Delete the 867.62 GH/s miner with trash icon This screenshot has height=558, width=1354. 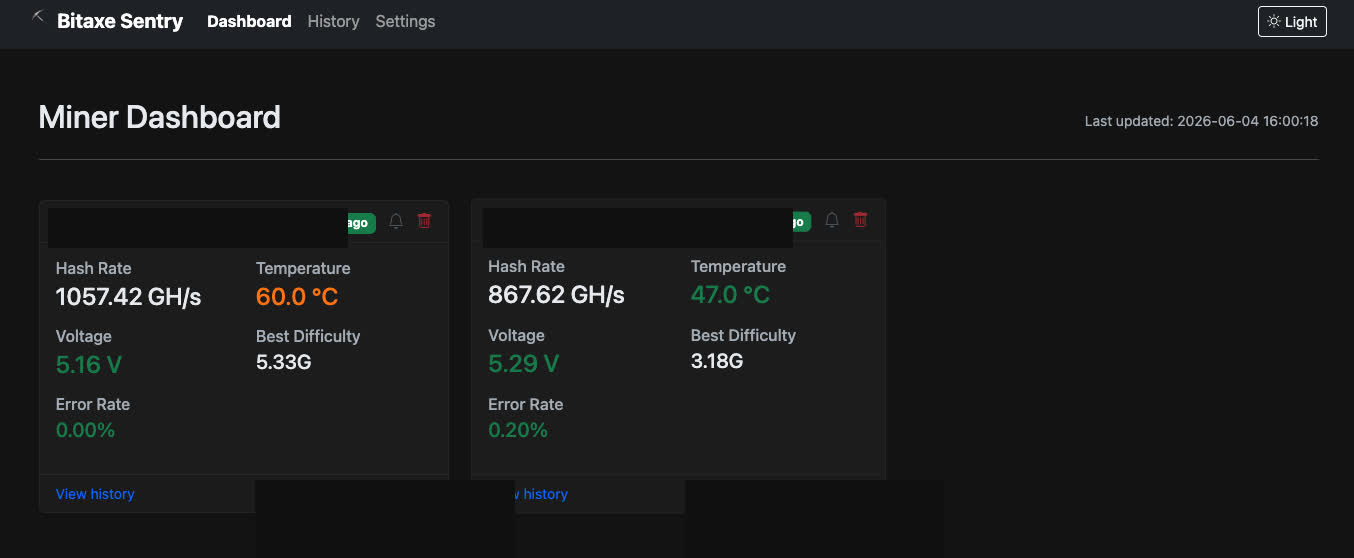coord(860,220)
